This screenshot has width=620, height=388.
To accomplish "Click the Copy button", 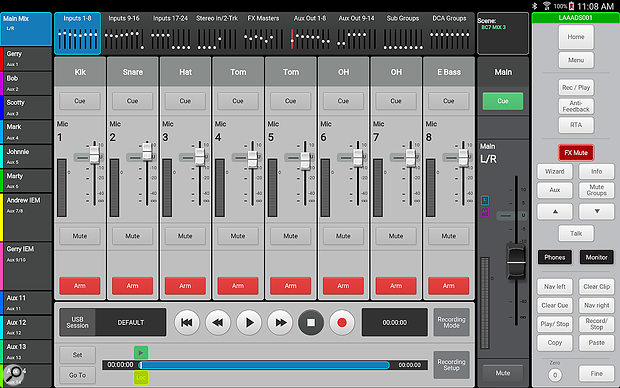I will [555, 343].
